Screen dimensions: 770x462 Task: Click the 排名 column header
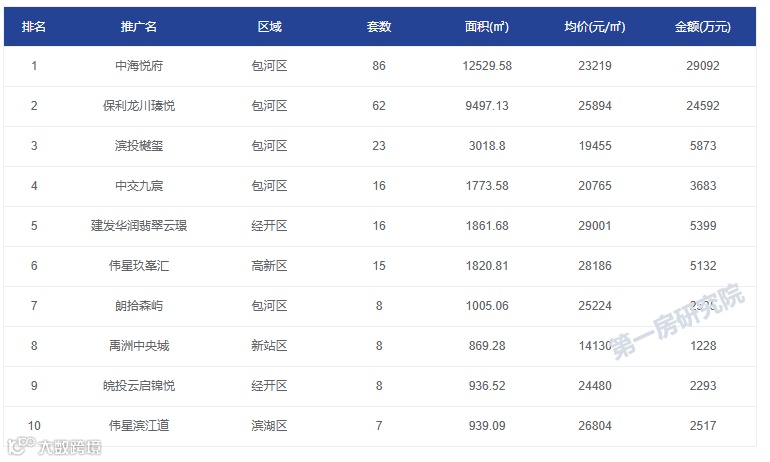pyautogui.click(x=34, y=27)
